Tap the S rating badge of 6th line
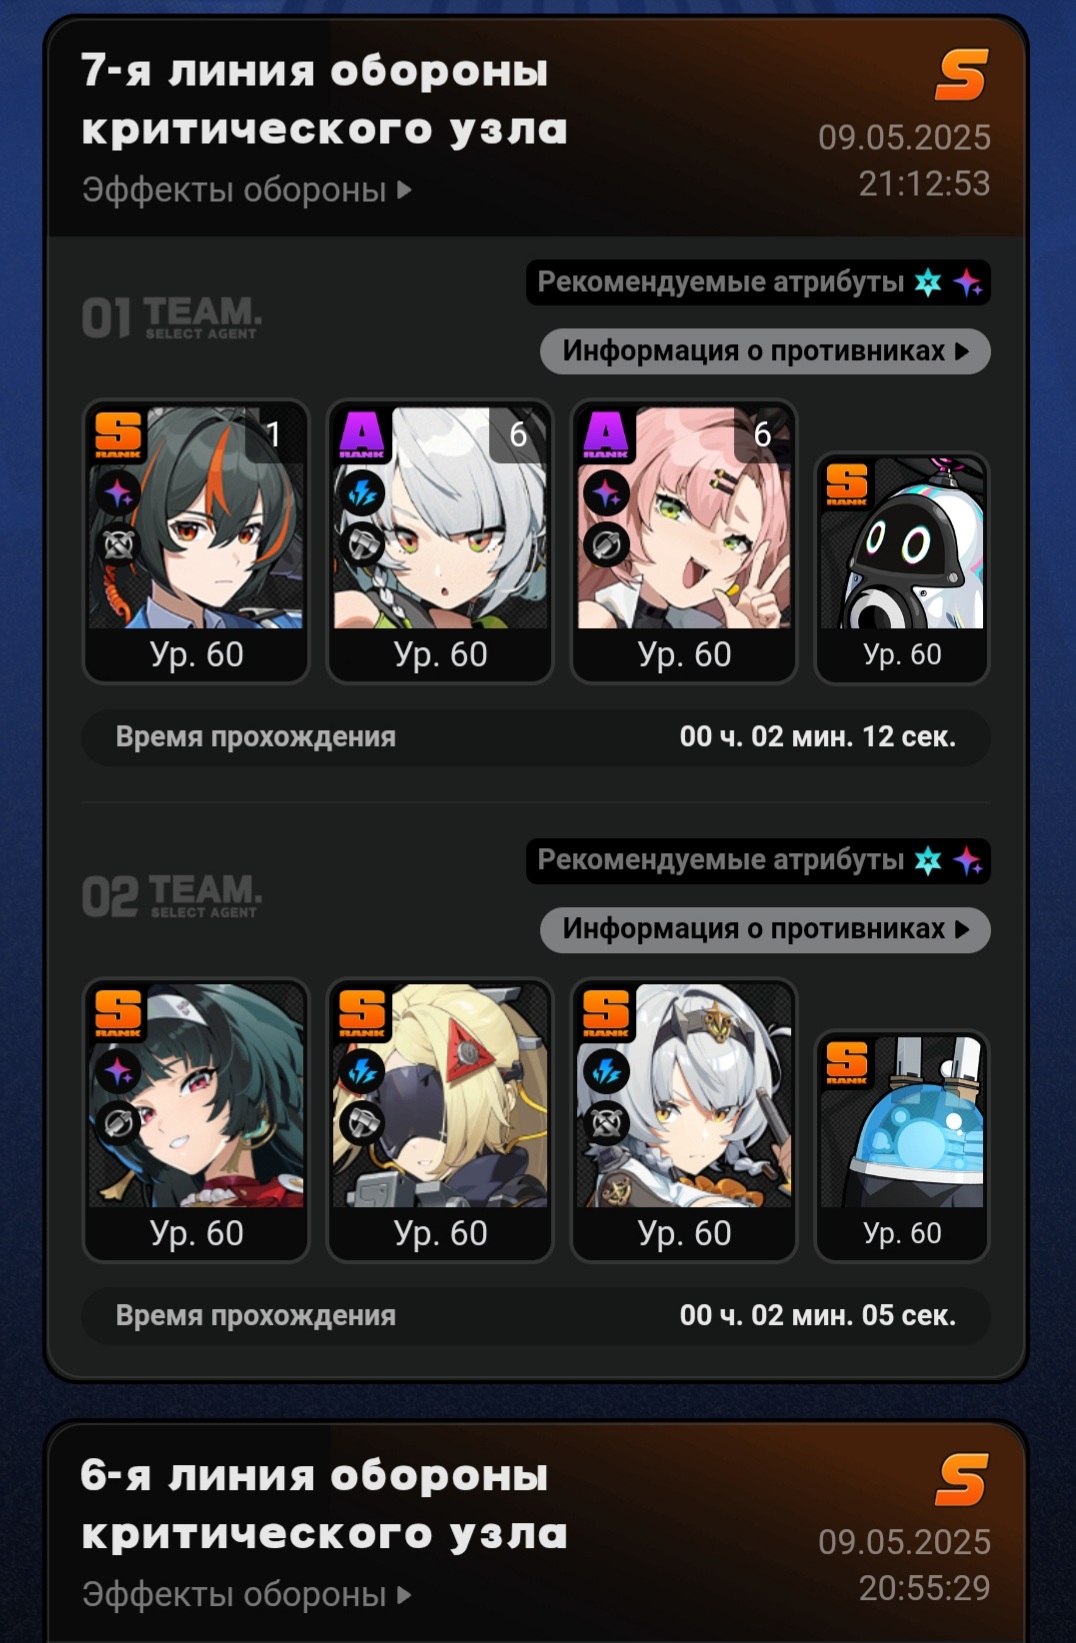This screenshot has height=1643, width=1076. click(x=961, y=1480)
